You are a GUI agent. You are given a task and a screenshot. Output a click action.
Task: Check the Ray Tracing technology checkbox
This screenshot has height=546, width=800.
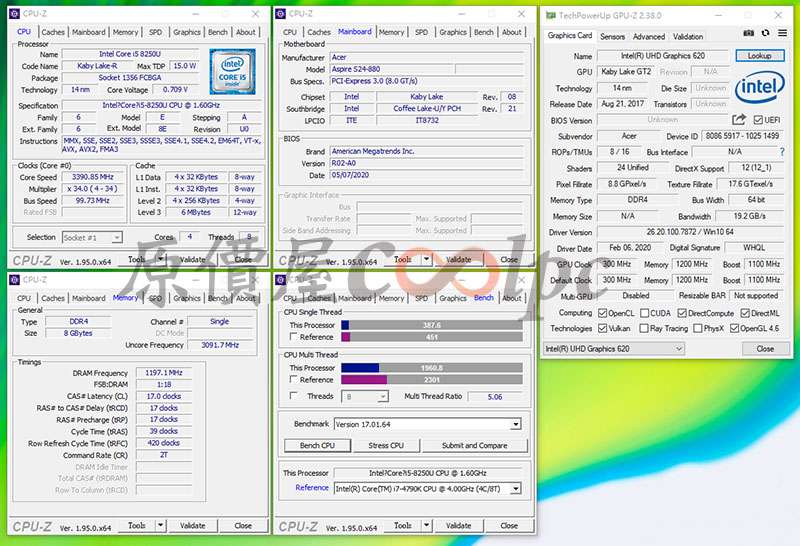(x=642, y=328)
